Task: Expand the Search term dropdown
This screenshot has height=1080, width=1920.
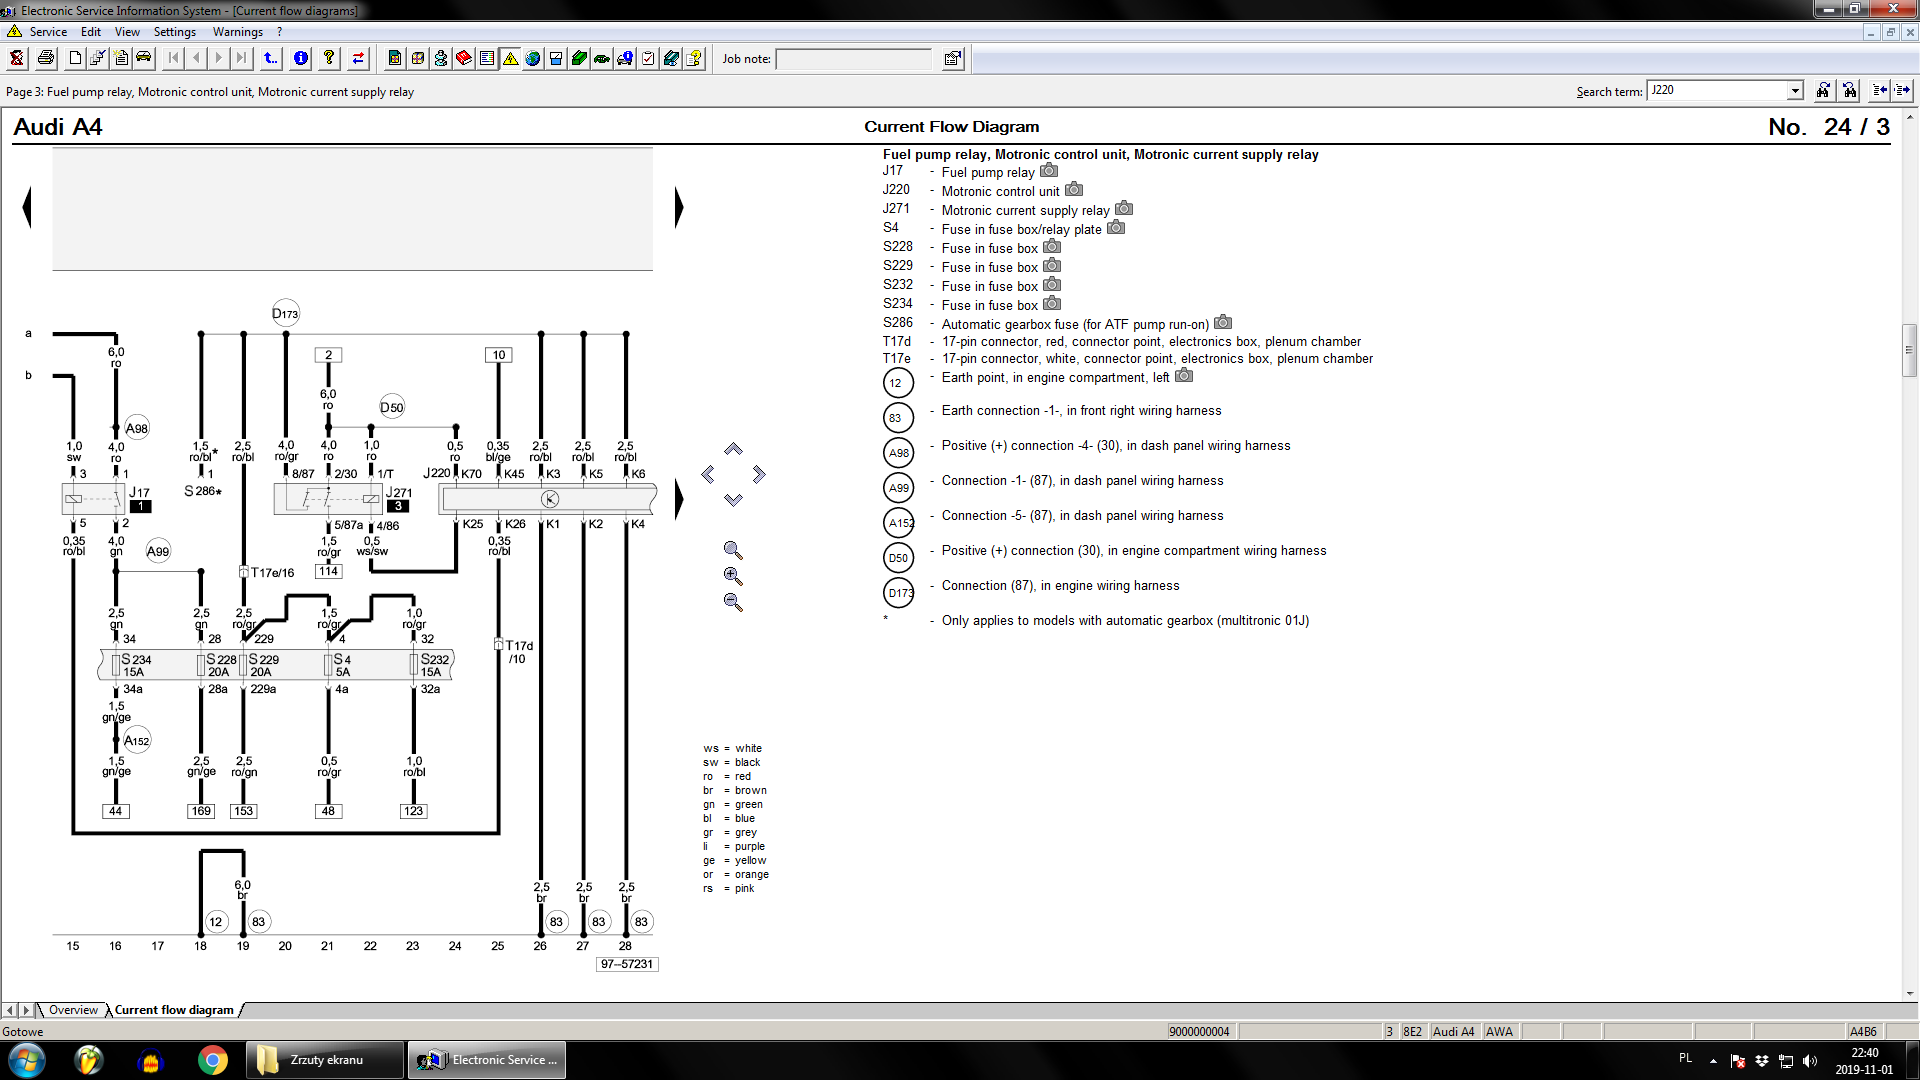Action: point(1795,91)
